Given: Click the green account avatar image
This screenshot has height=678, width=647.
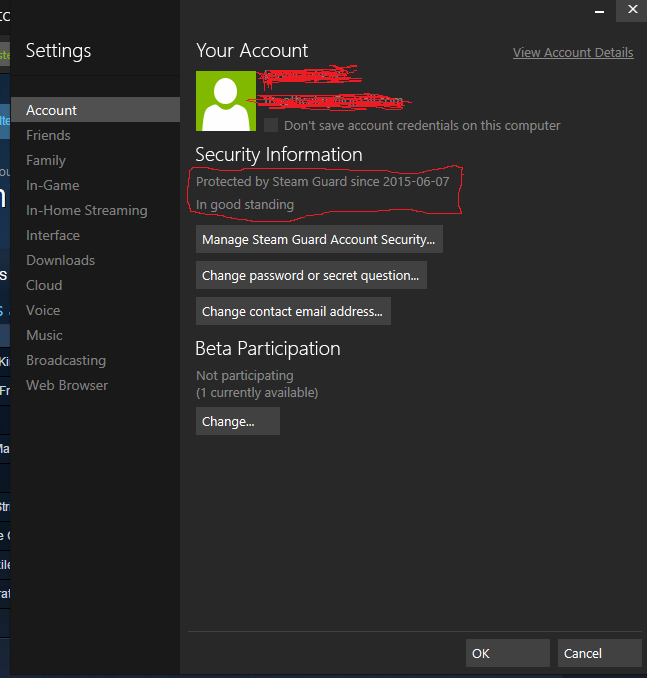Looking at the screenshot, I should (x=226, y=101).
